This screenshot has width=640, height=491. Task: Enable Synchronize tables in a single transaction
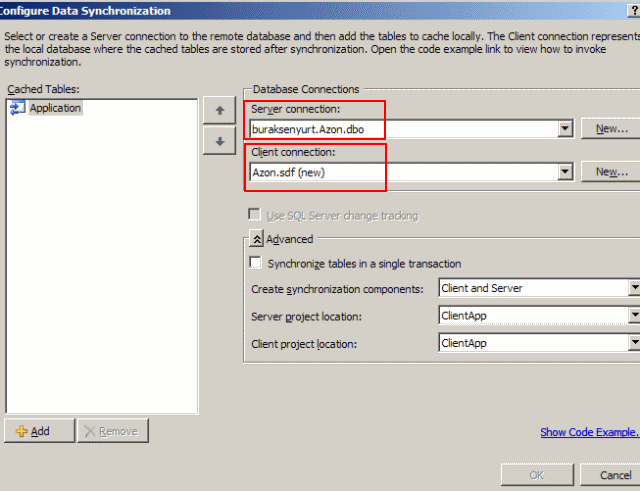coord(256,263)
